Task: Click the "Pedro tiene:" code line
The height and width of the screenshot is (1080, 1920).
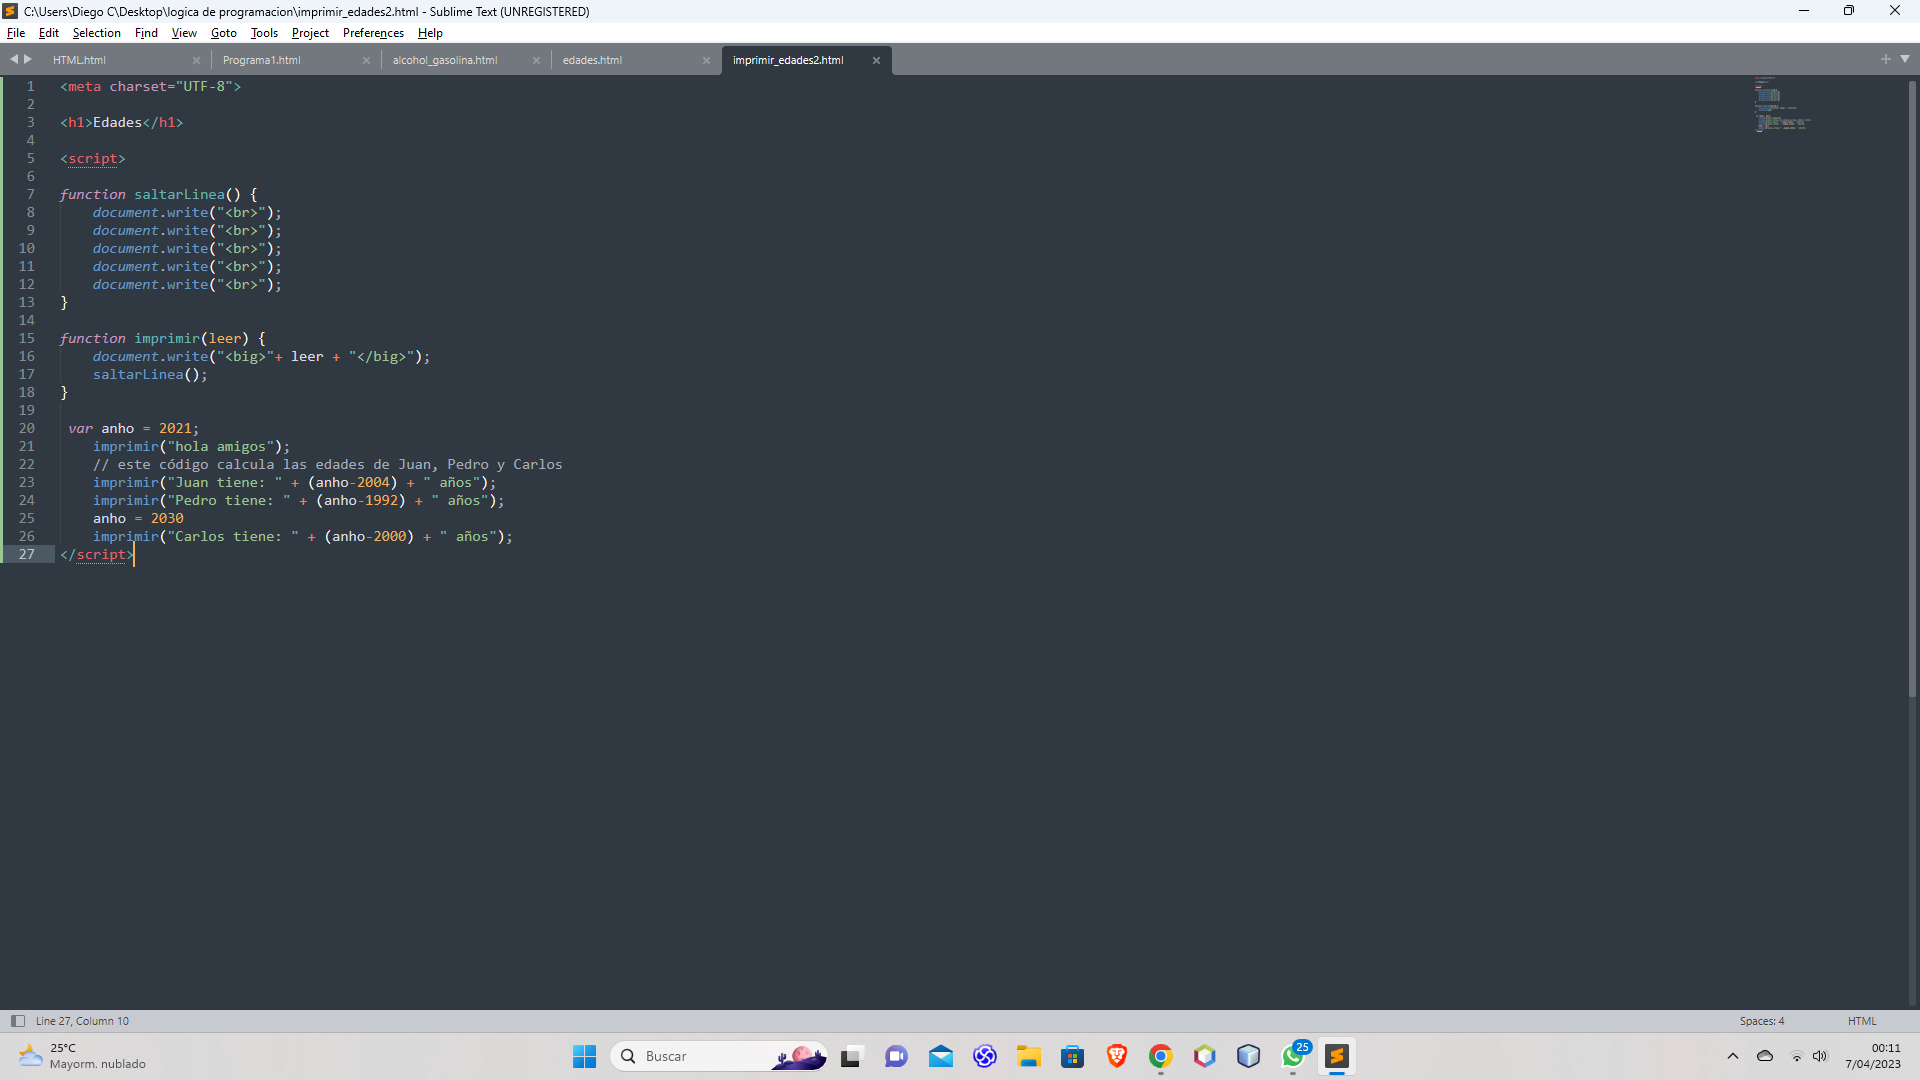Action: point(298,500)
